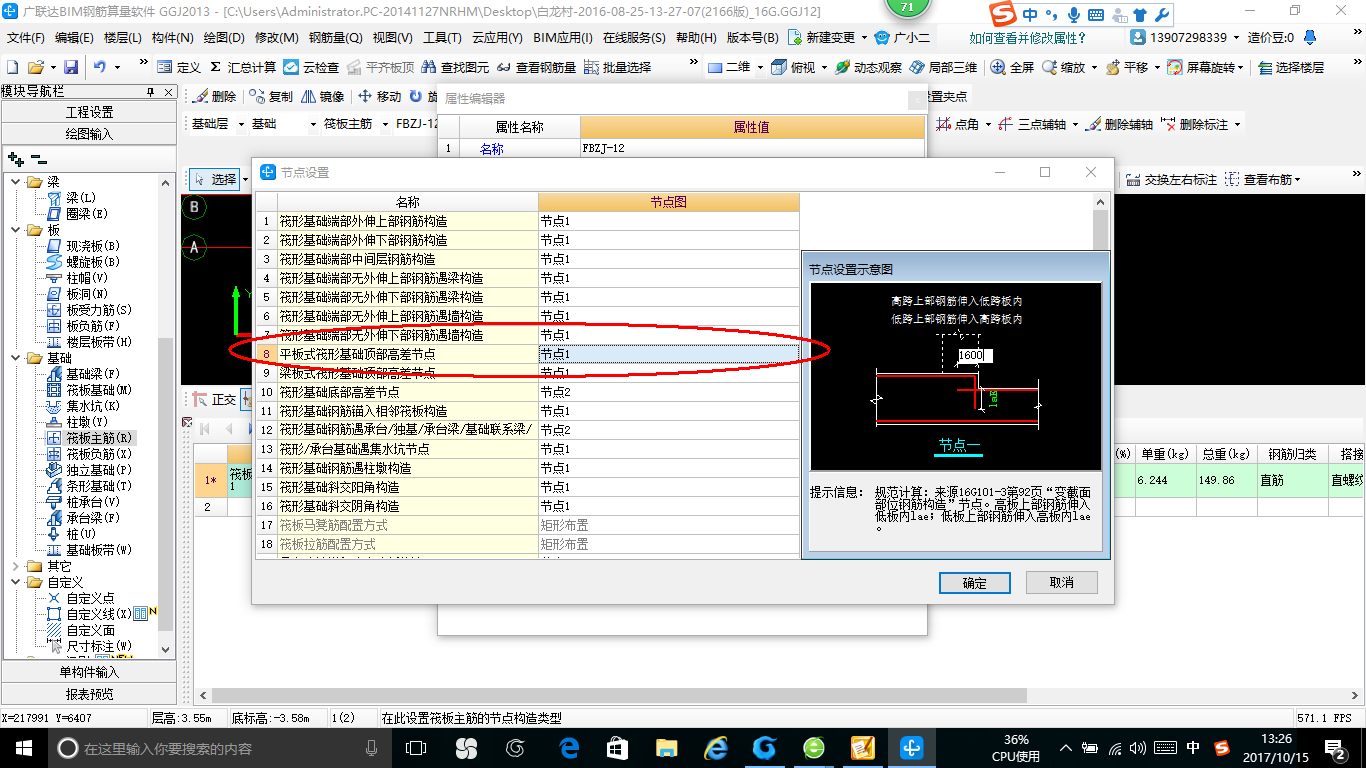Click 全屏 full screen tool

tap(1013, 67)
